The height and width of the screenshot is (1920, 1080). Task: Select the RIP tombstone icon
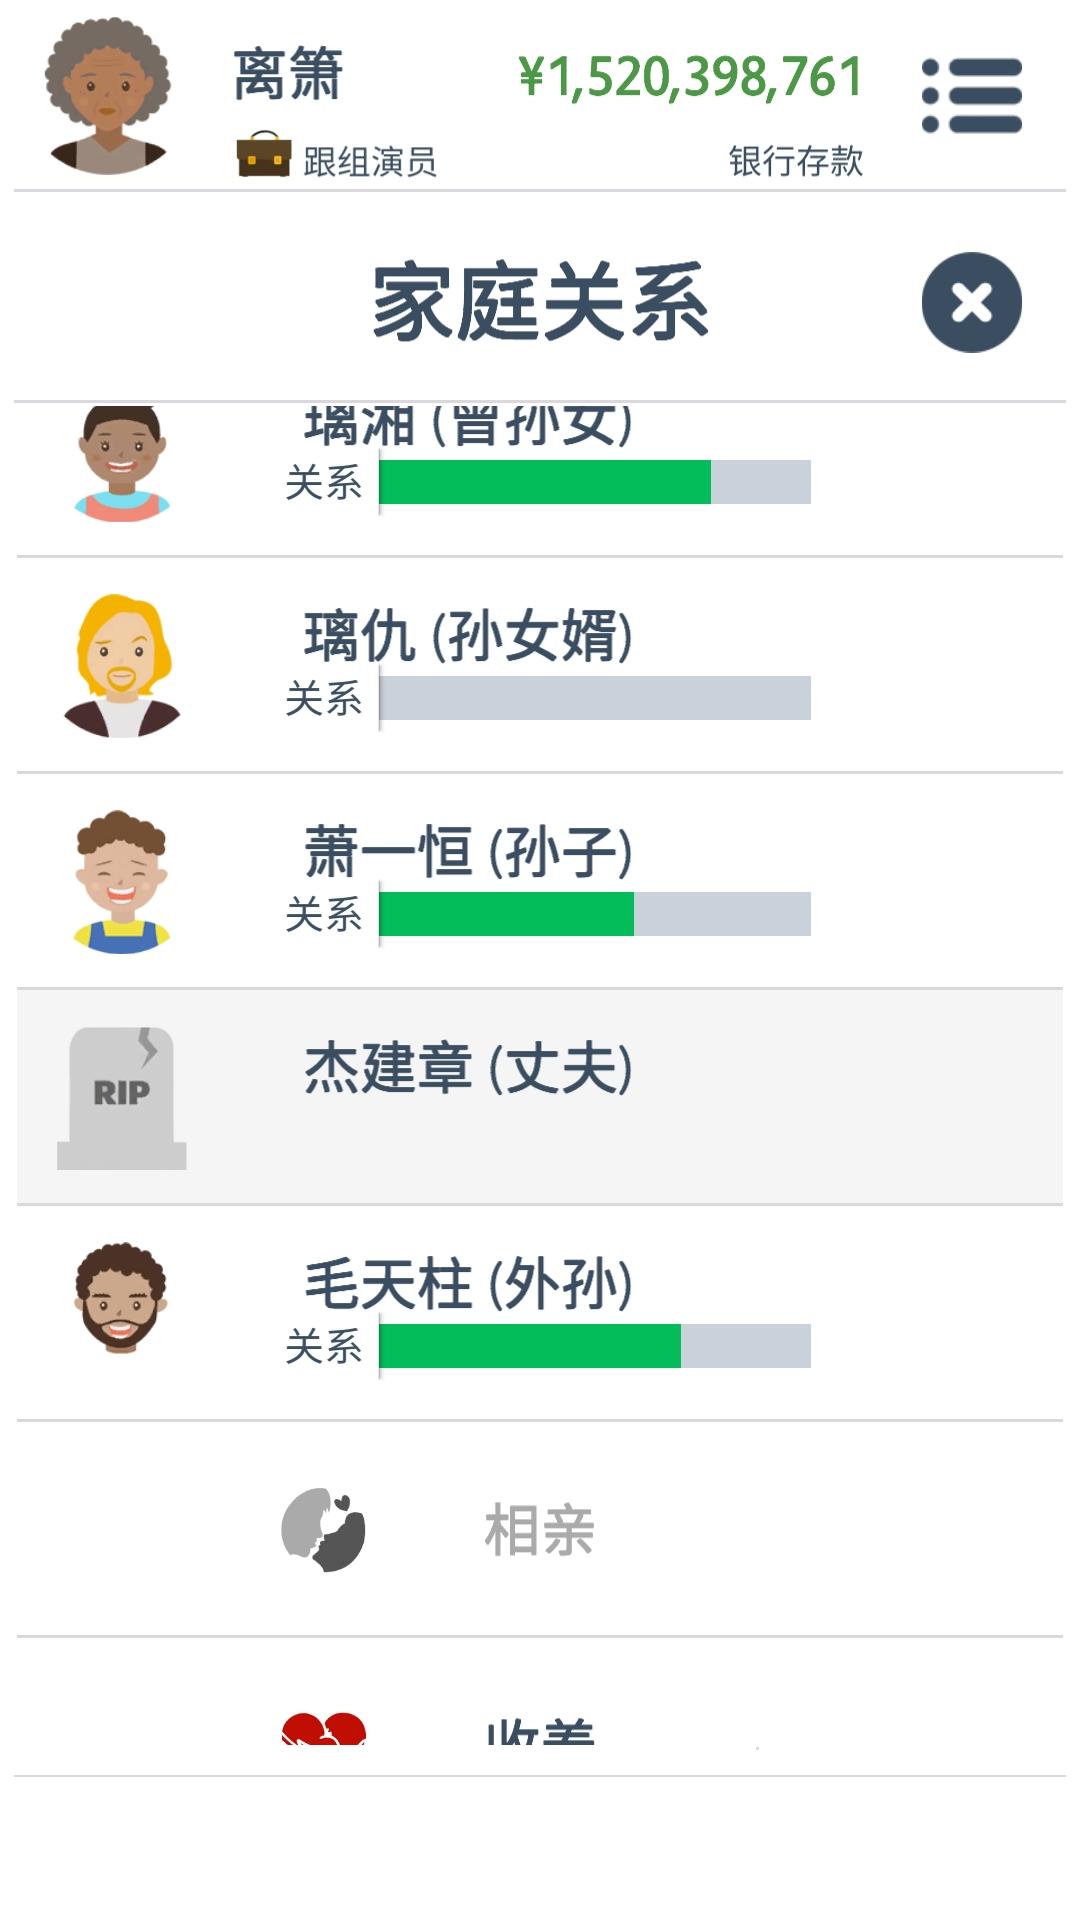click(x=122, y=1098)
